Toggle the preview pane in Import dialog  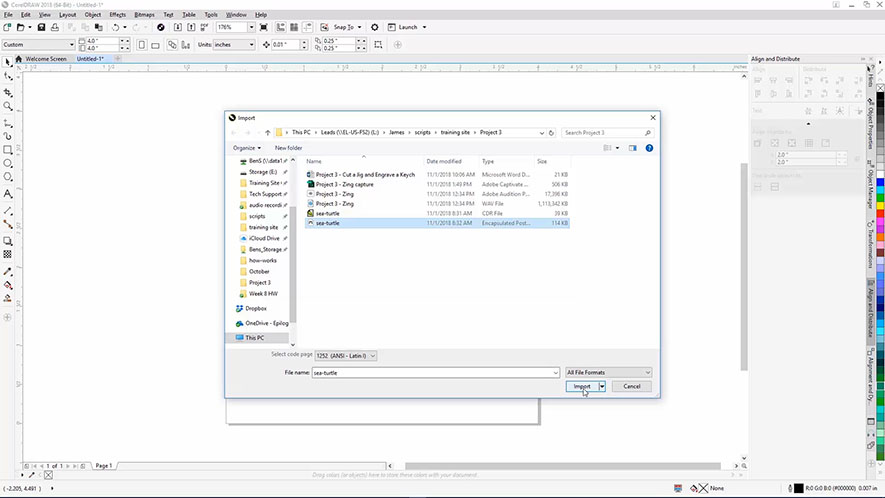pos(631,147)
